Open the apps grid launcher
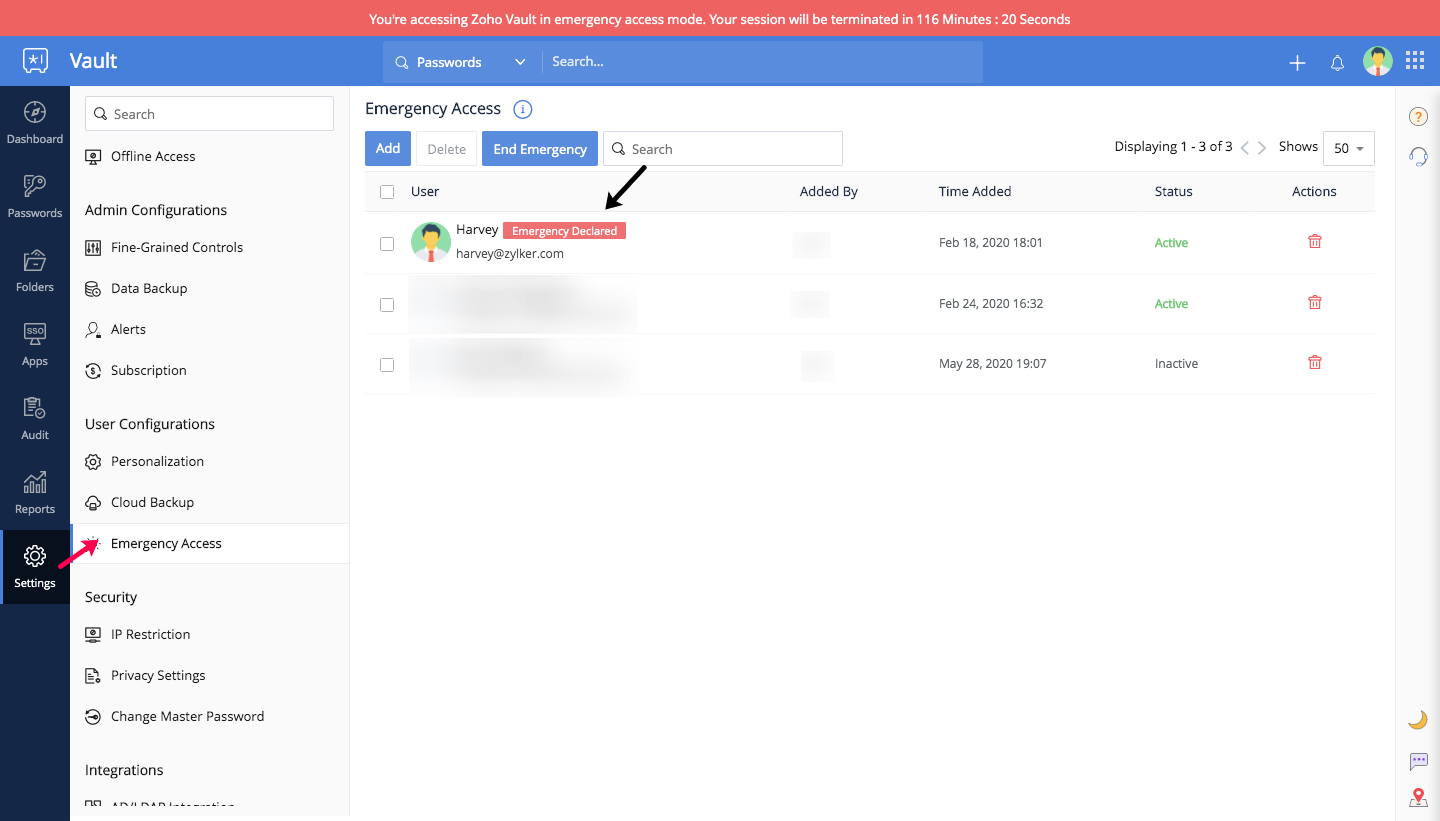This screenshot has width=1440, height=821. click(1415, 61)
